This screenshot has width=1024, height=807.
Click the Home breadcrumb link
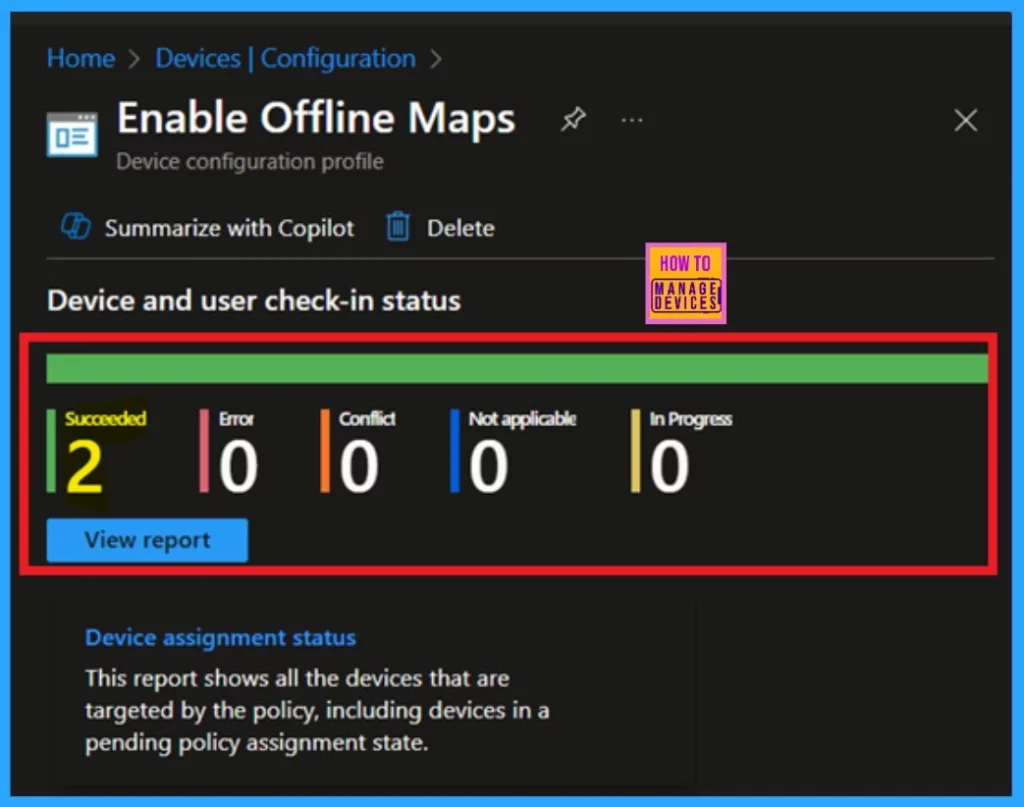[81, 59]
